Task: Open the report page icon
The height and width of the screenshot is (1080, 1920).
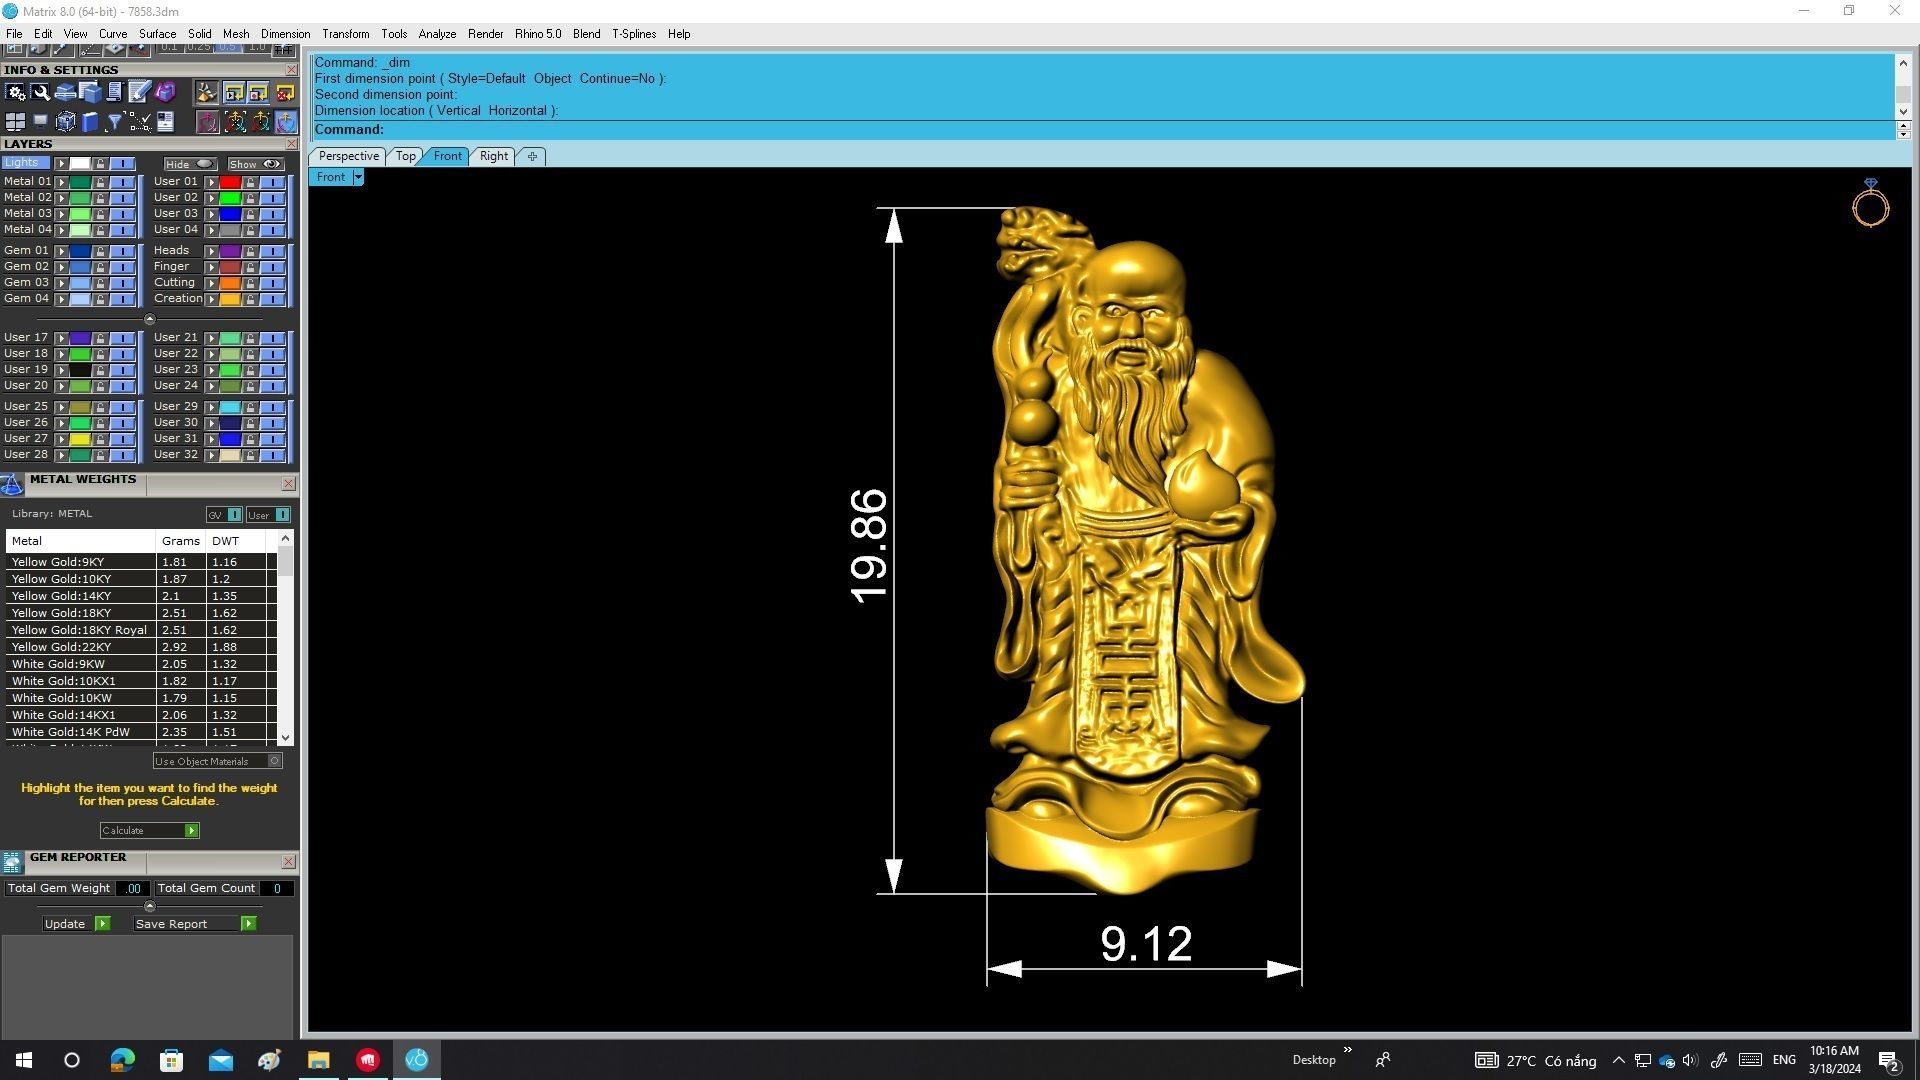Action: pos(165,122)
